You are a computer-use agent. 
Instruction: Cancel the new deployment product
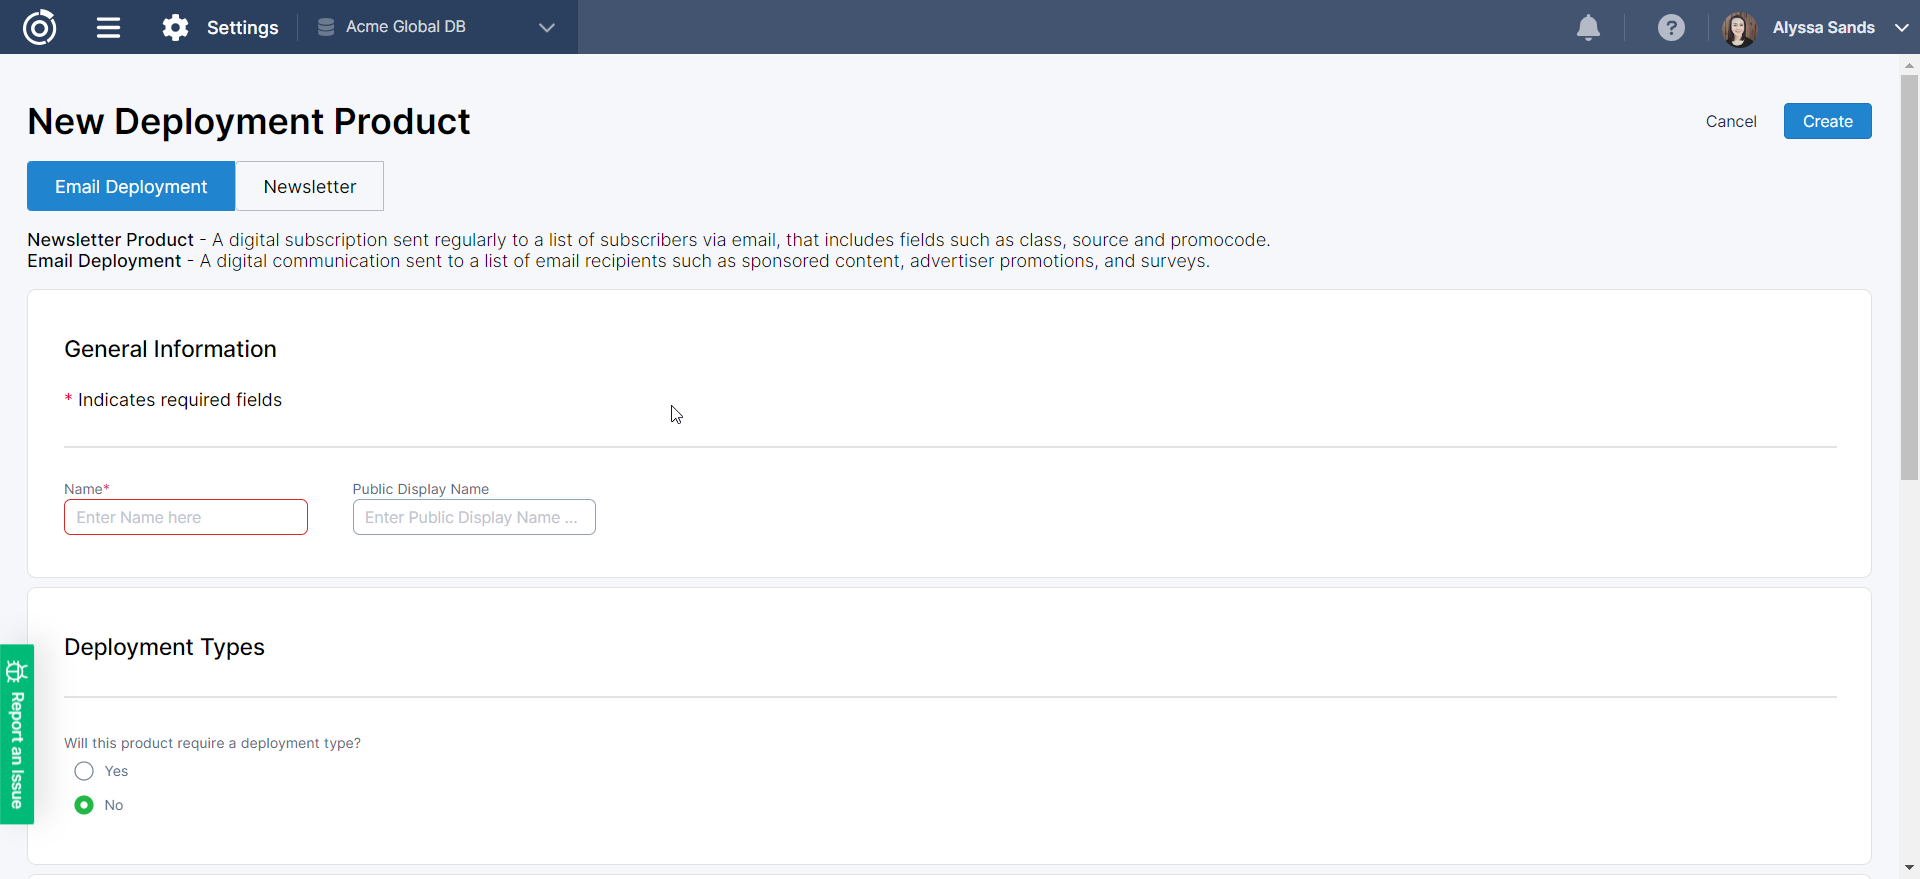[x=1730, y=121]
